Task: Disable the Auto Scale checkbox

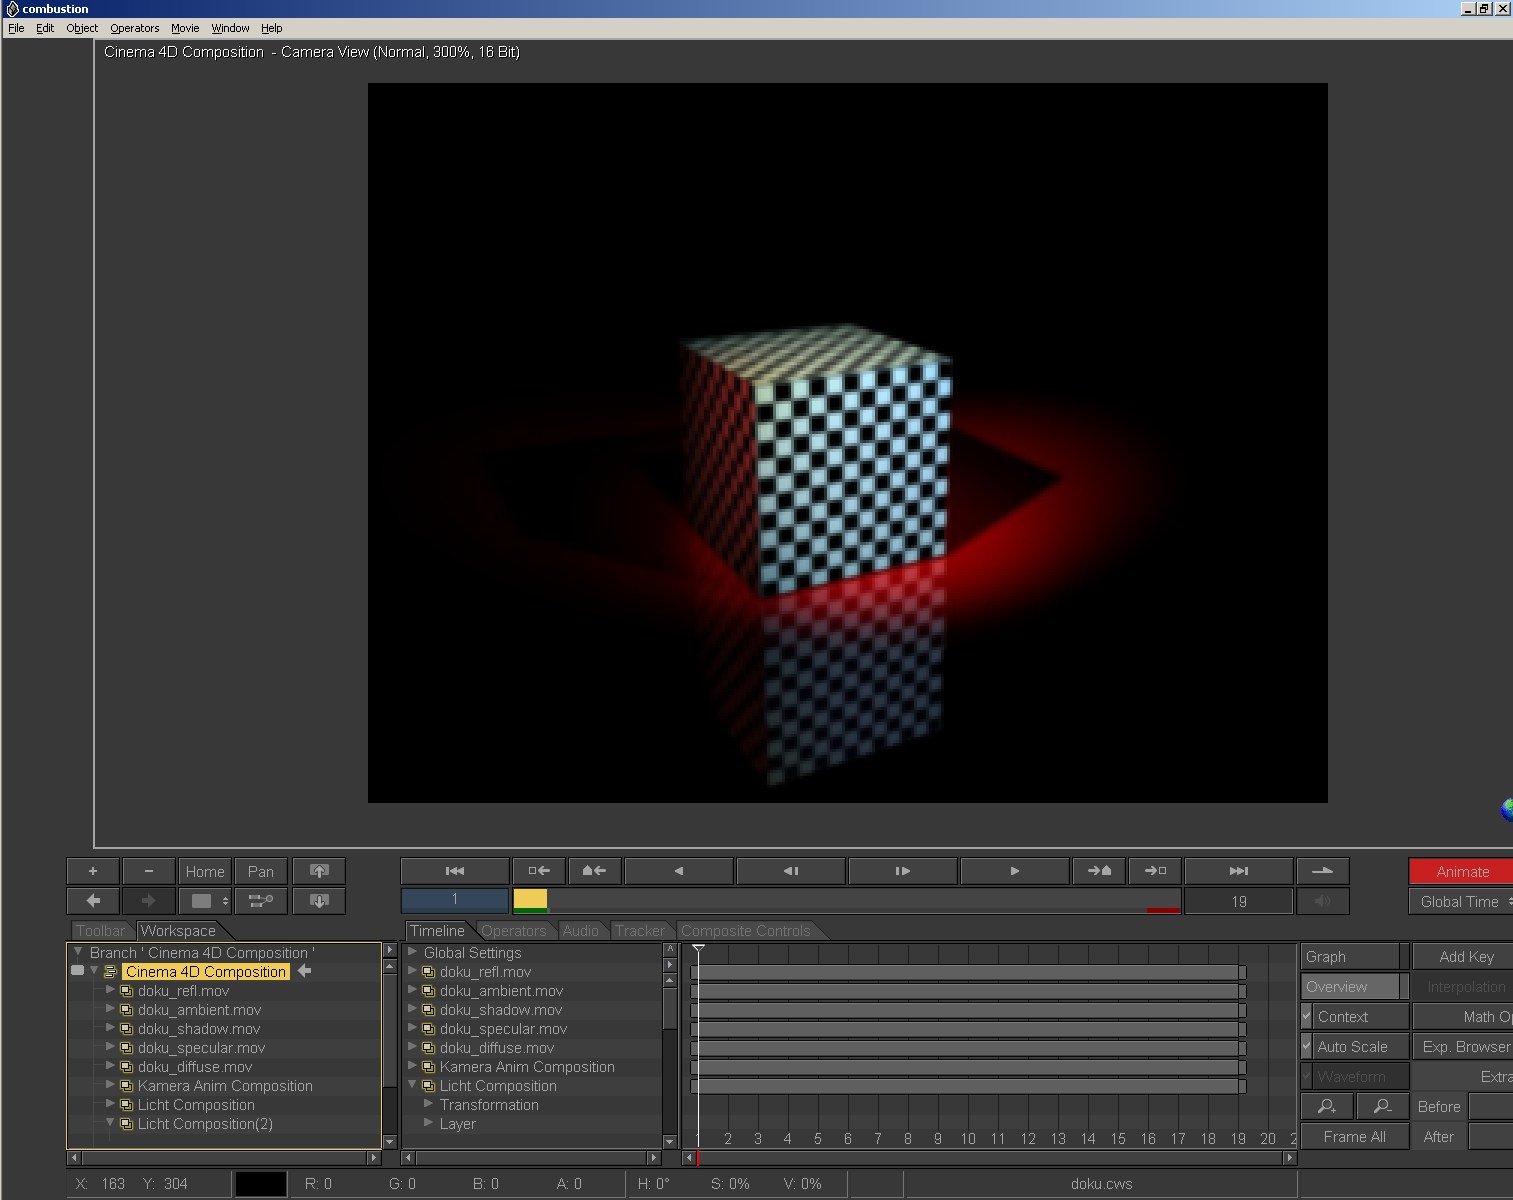Action: tap(1307, 1046)
